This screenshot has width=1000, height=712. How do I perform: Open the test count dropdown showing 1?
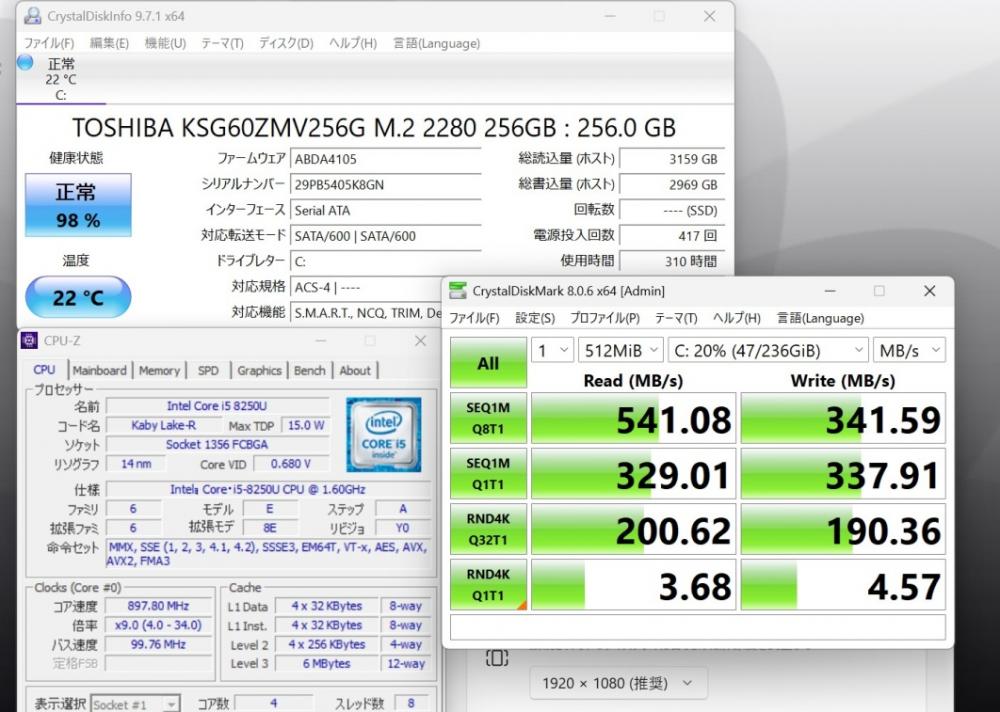click(x=552, y=350)
